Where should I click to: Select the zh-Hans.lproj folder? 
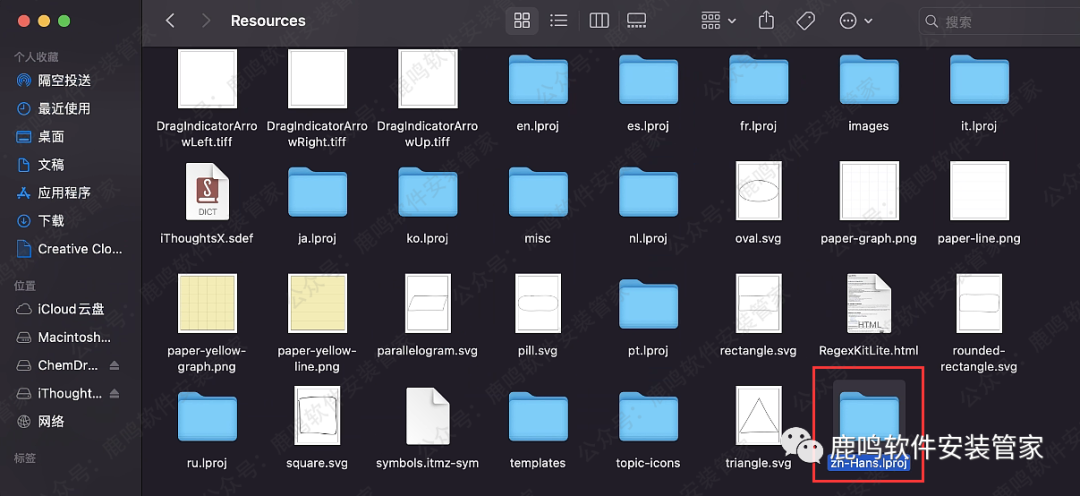coord(868,420)
